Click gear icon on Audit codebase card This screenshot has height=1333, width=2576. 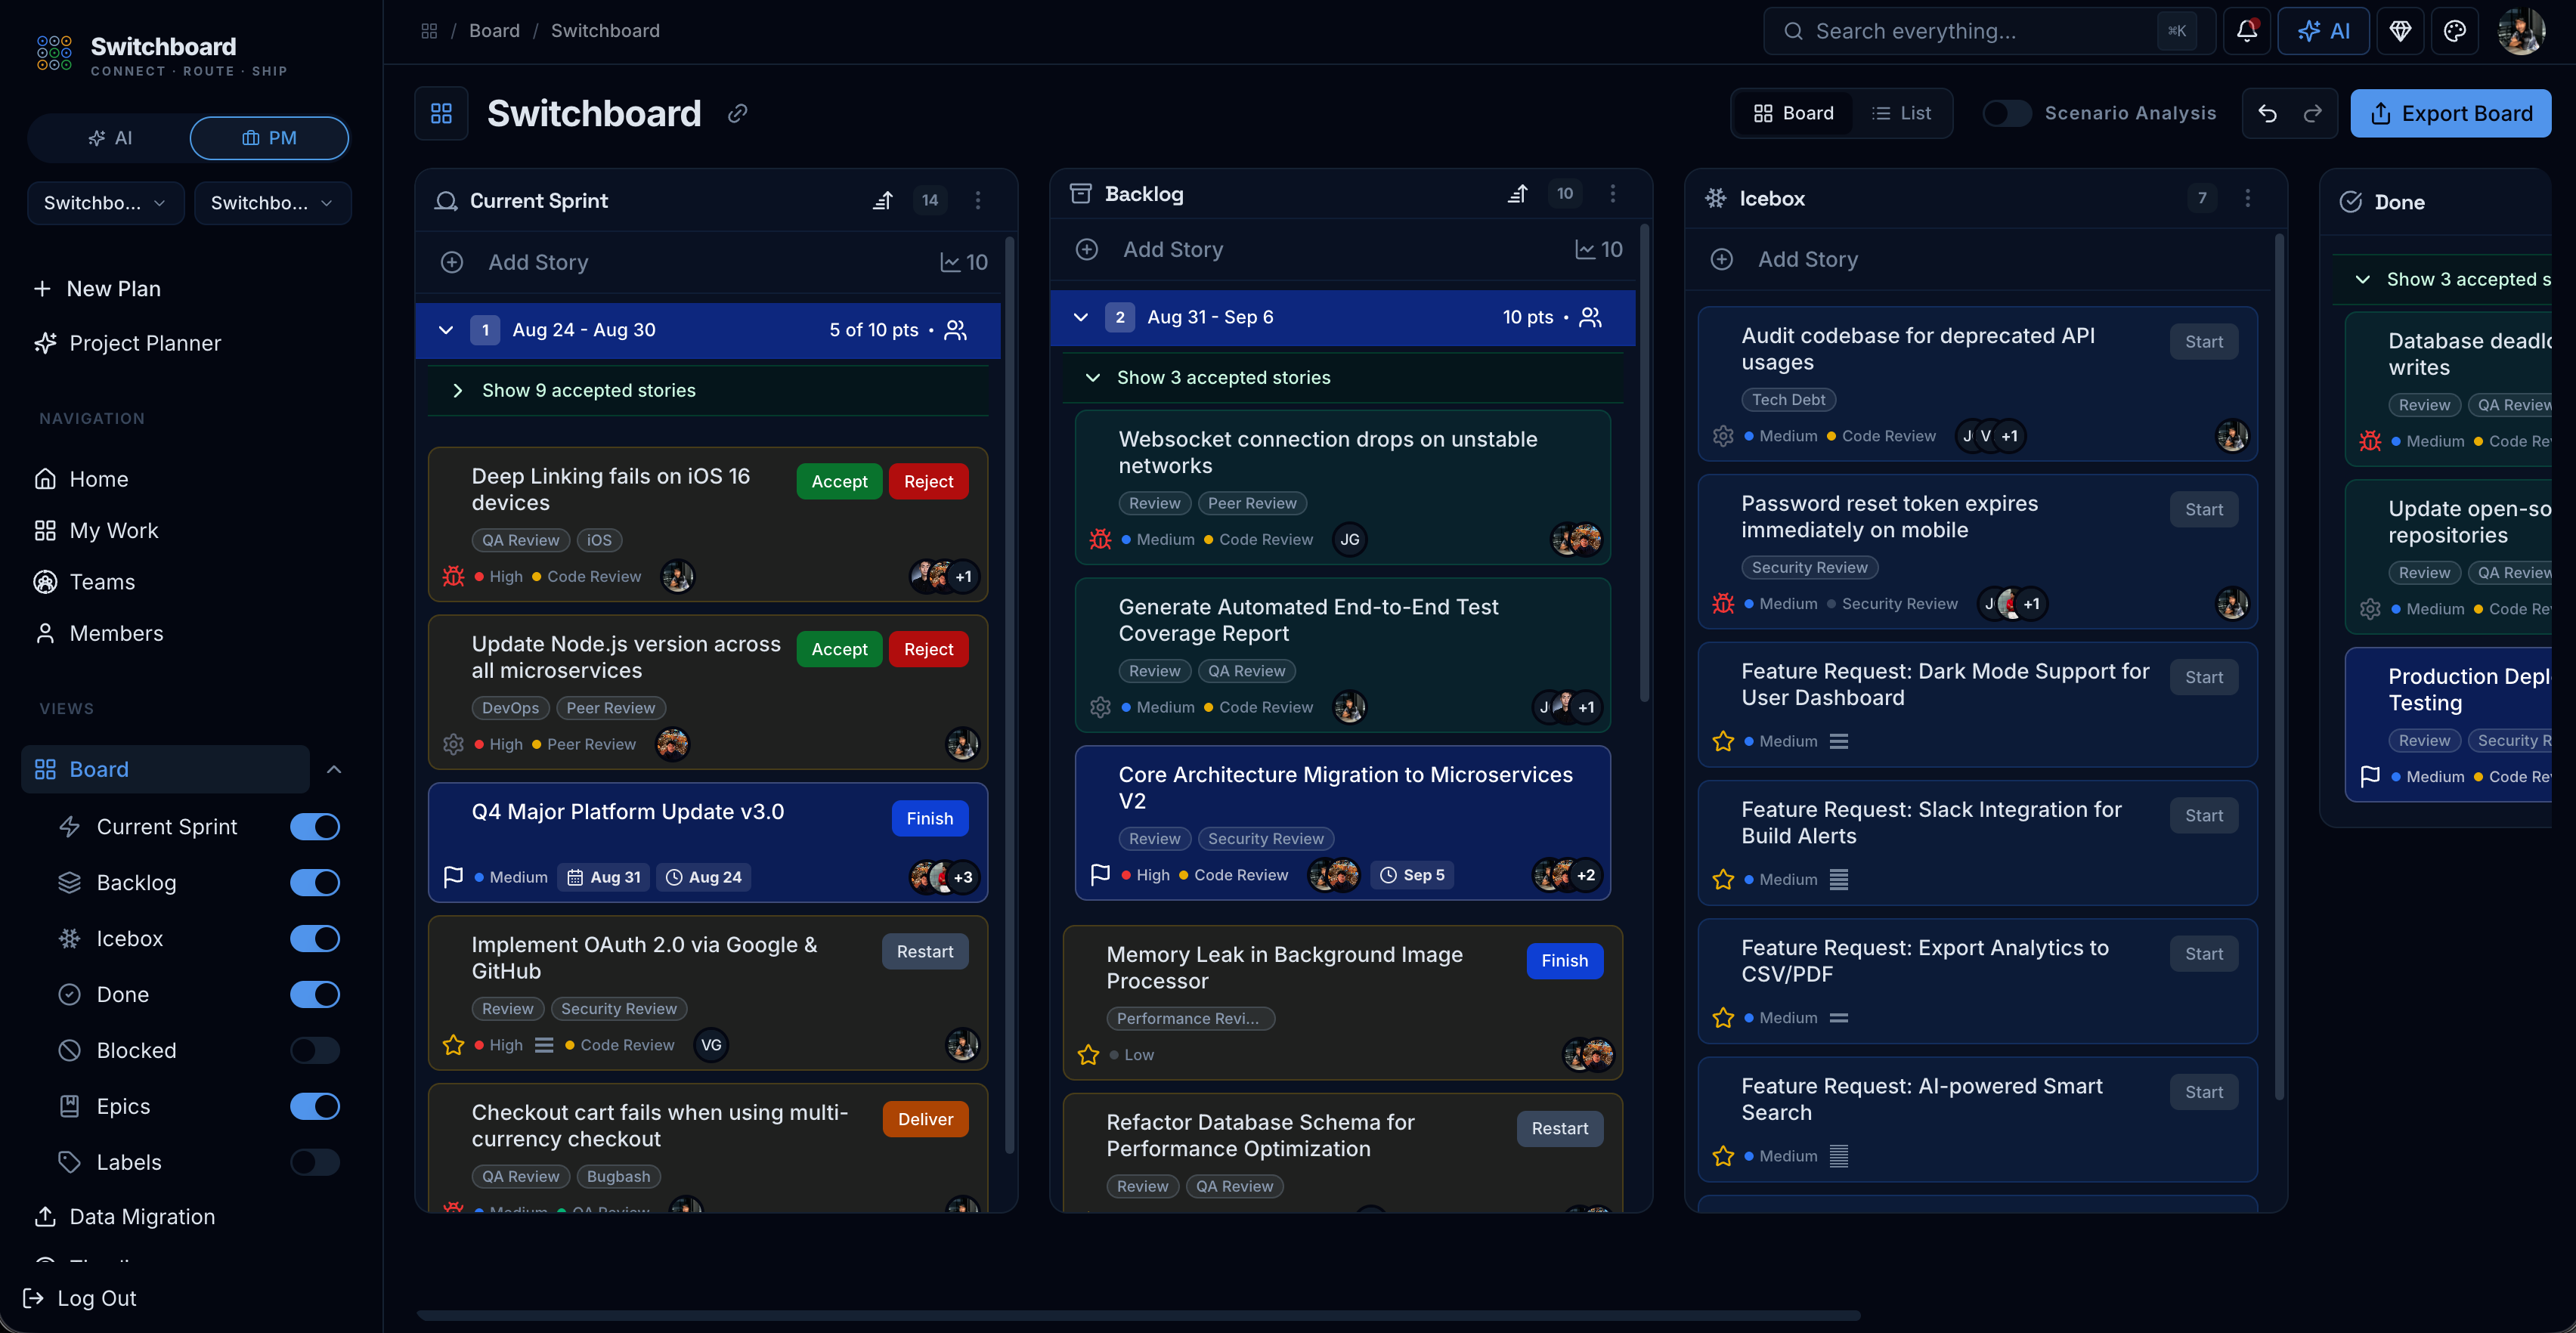(1722, 436)
